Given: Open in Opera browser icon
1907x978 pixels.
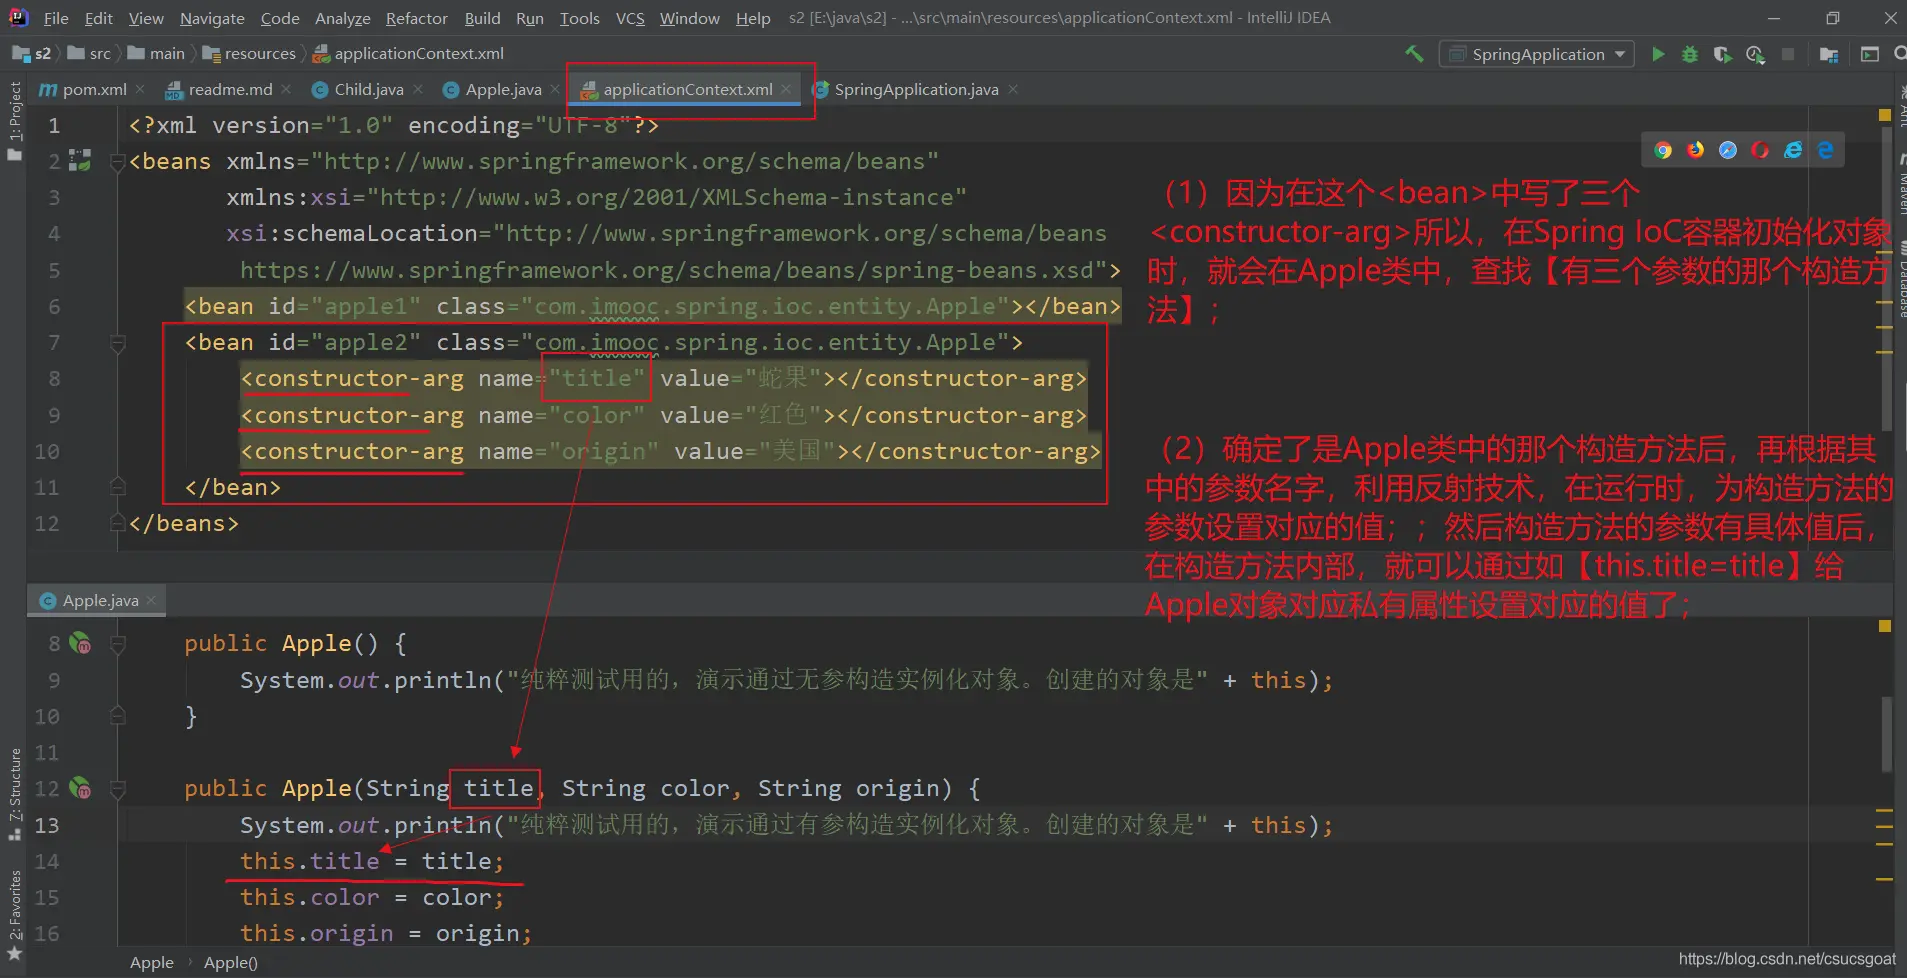Looking at the screenshot, I should pos(1760,150).
